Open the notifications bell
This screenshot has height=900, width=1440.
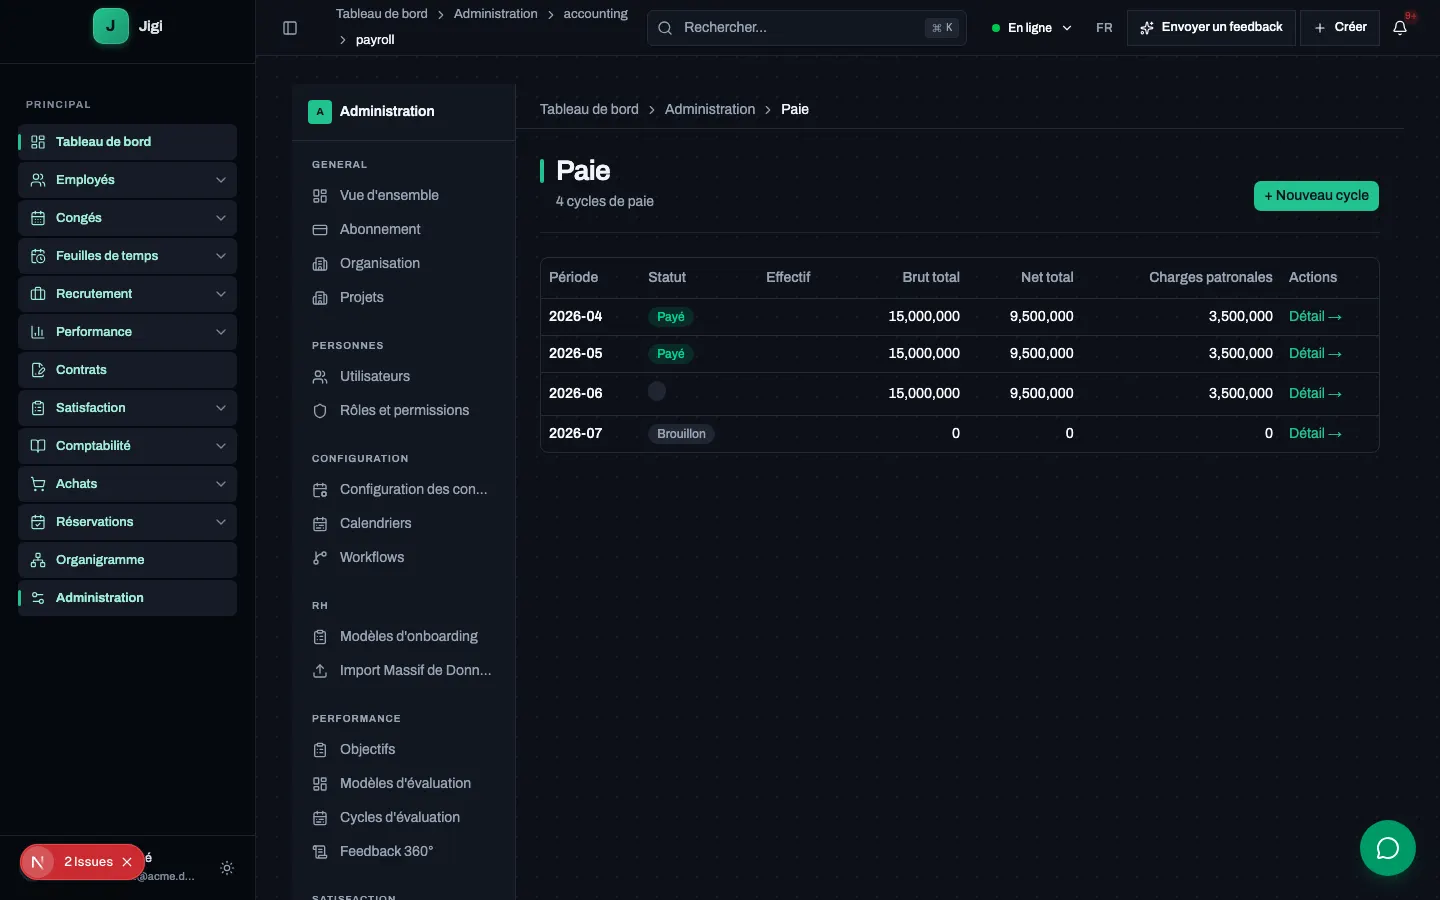point(1400,28)
